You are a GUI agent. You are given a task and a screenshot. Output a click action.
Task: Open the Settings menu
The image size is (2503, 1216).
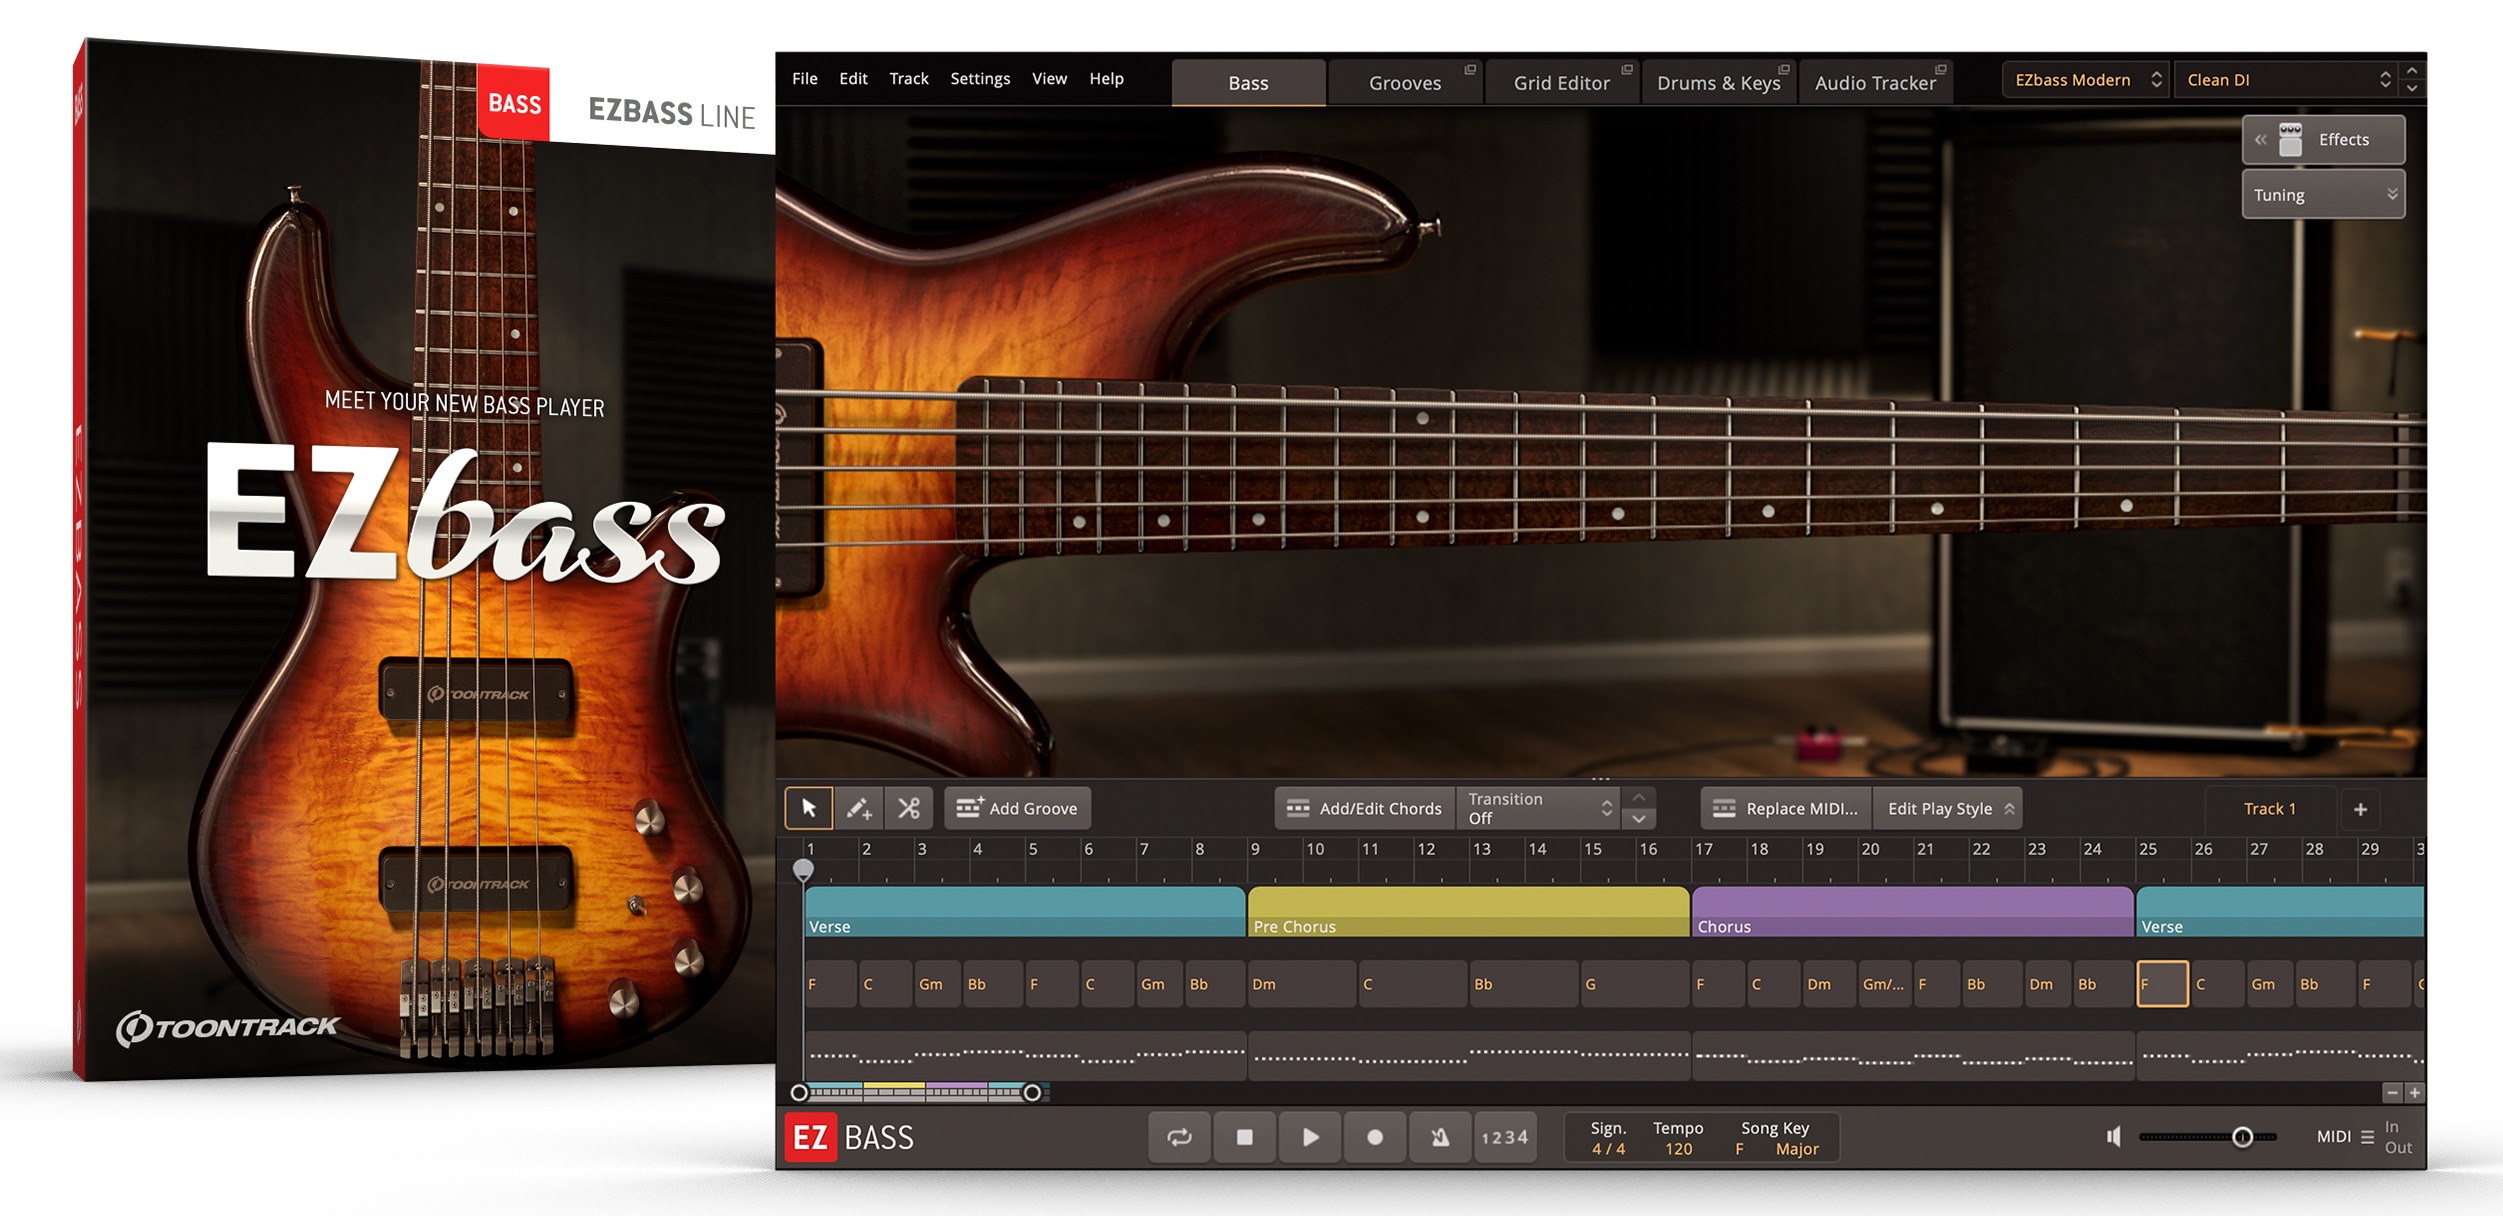pyautogui.click(x=980, y=79)
